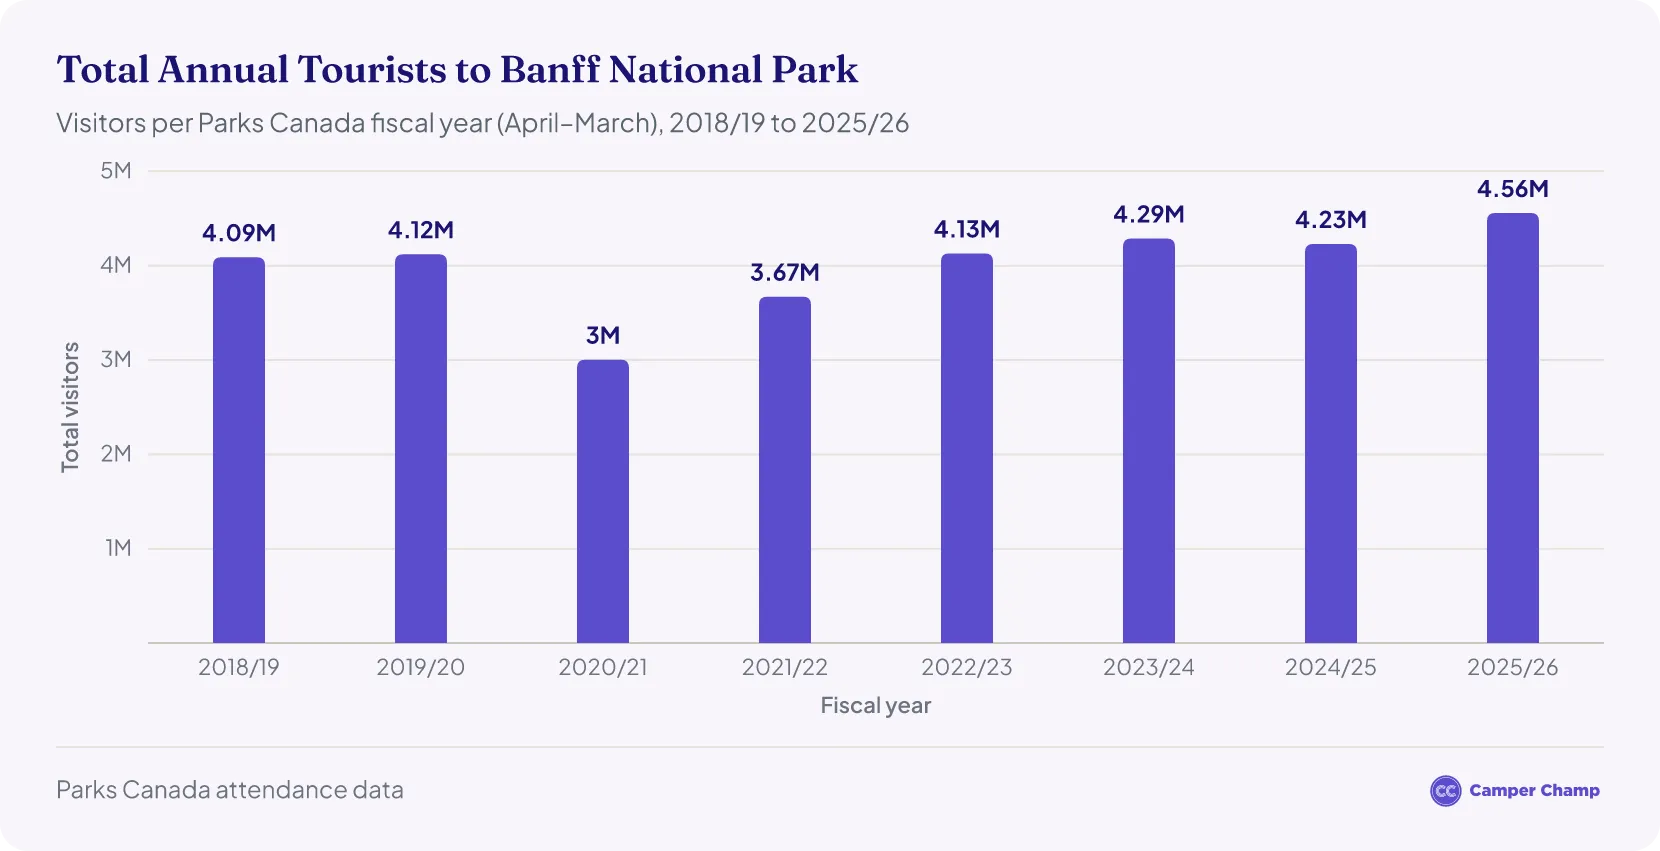Select the '4.56M' data label

1513,189
